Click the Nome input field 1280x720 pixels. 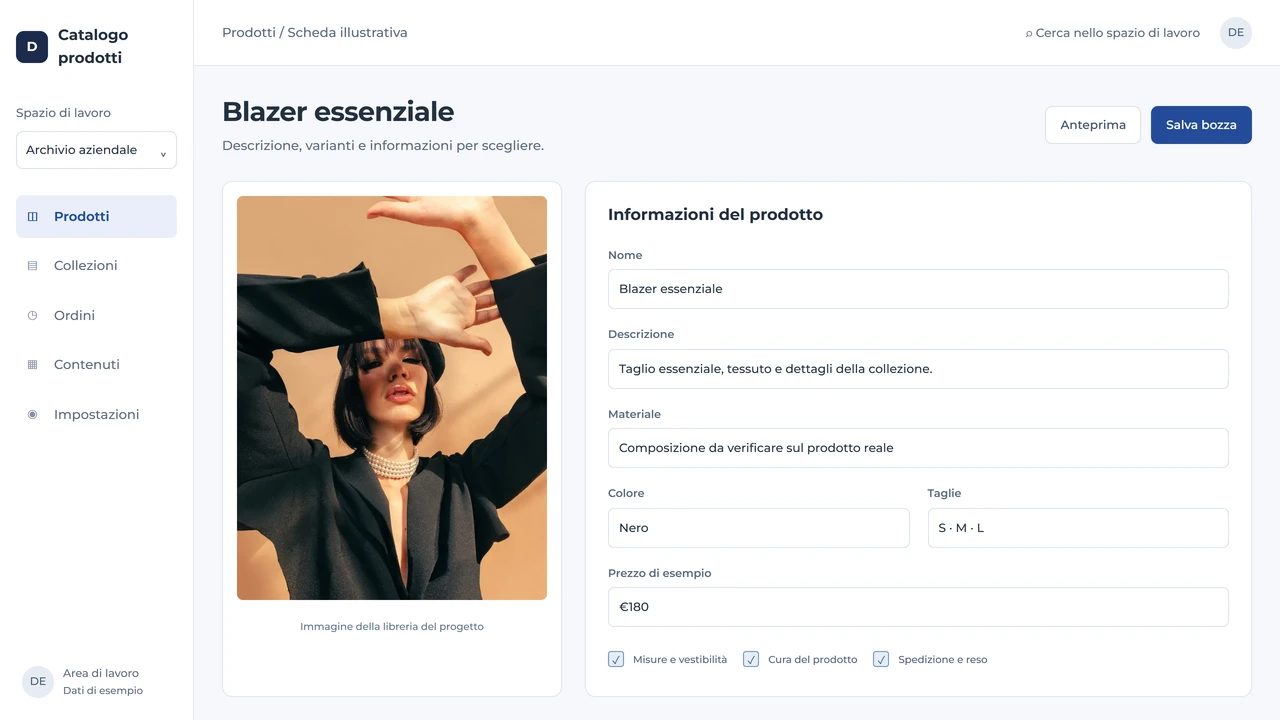pyautogui.click(x=918, y=289)
